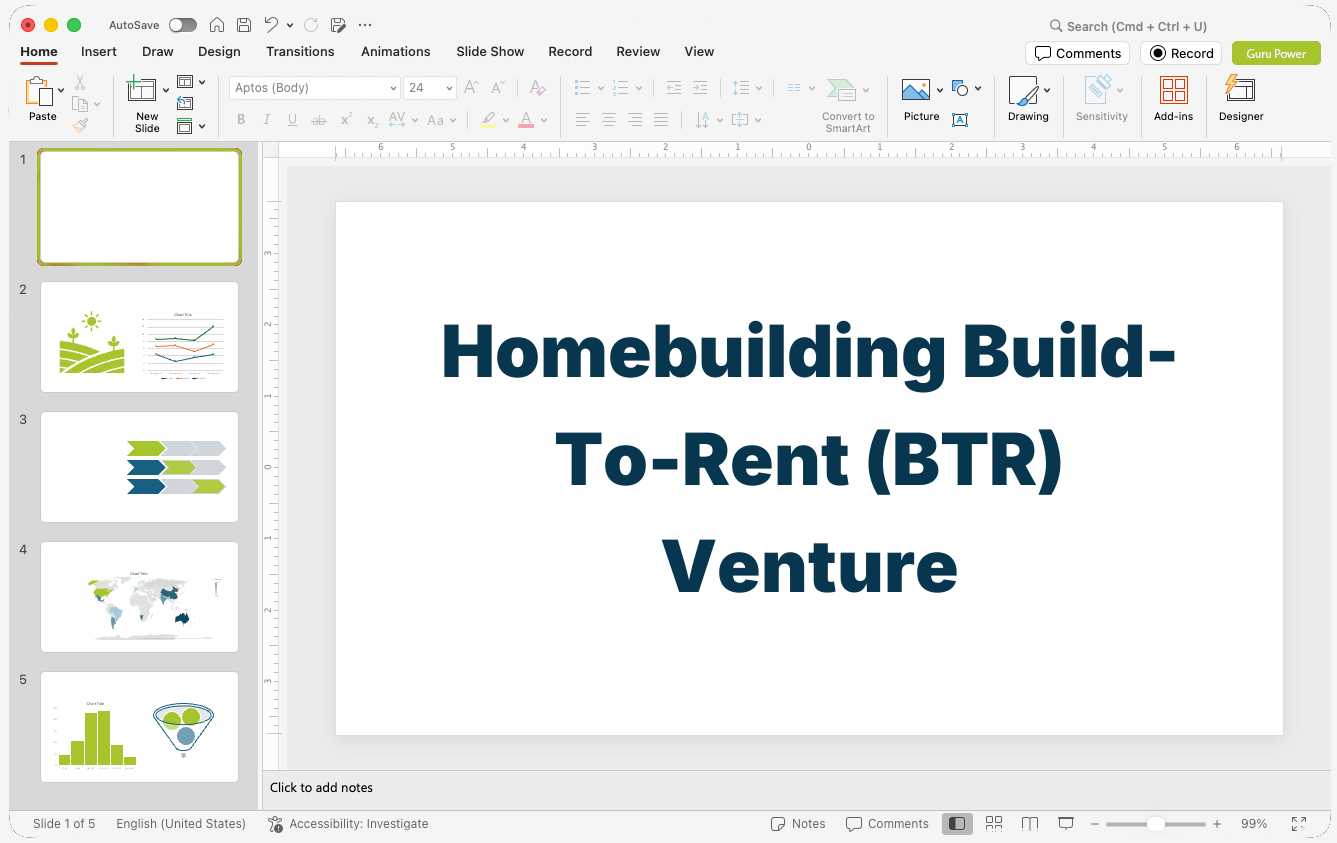This screenshot has height=843, width=1337.
Task: Expand the Paste options arrow
Action: [62, 90]
